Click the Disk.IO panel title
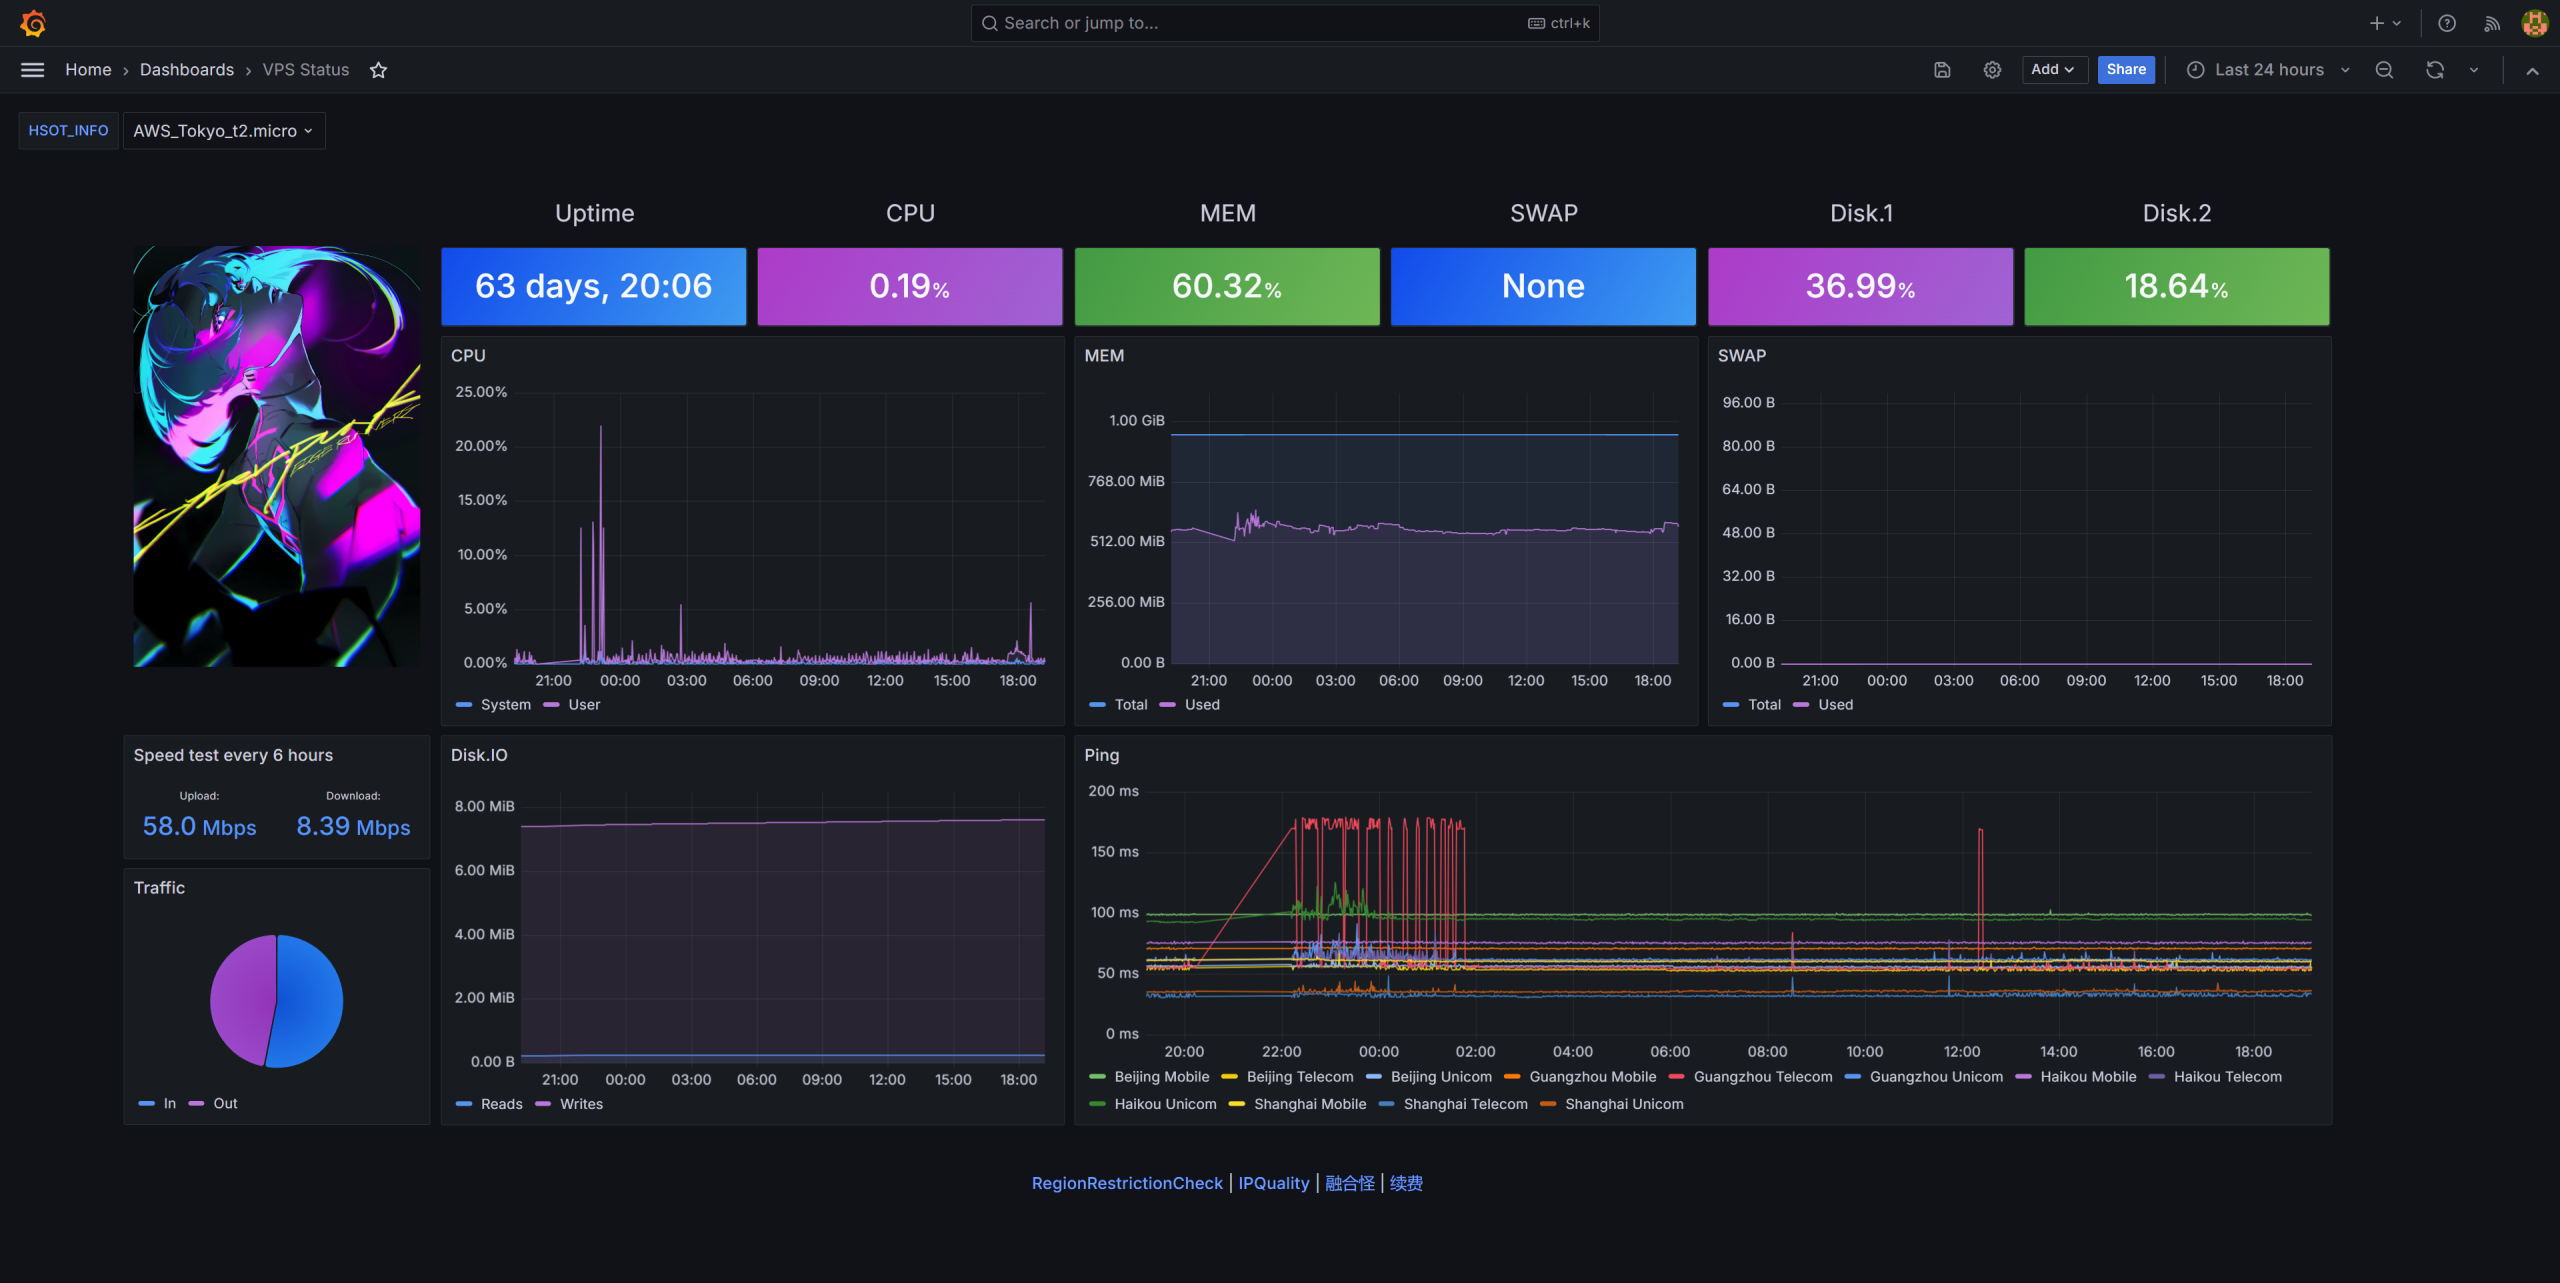The height and width of the screenshot is (1283, 2560). pyautogui.click(x=479, y=756)
